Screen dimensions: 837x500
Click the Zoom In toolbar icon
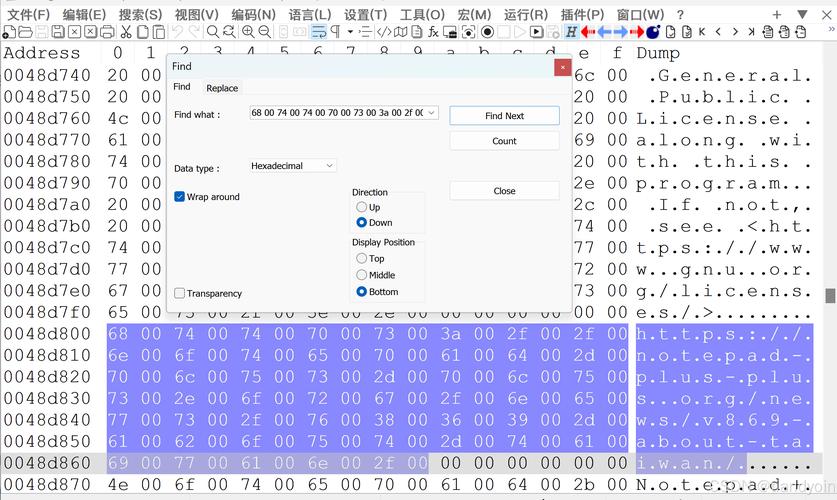[x=248, y=32]
